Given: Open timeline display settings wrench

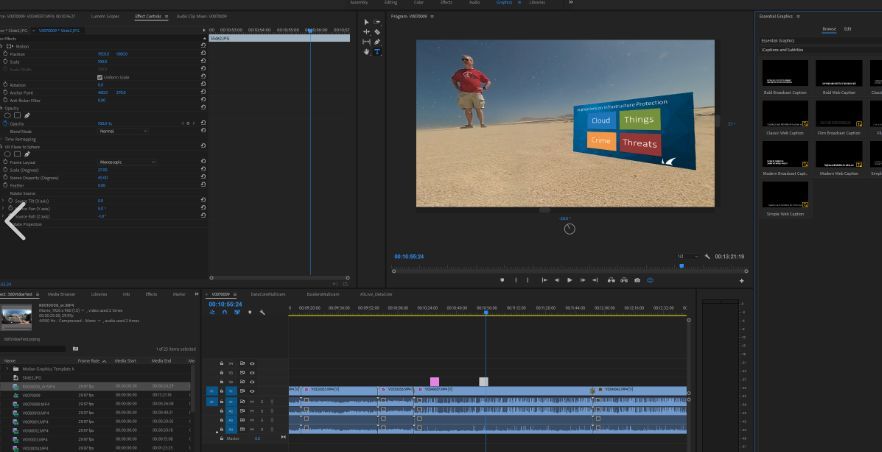Looking at the screenshot, I should (262, 313).
